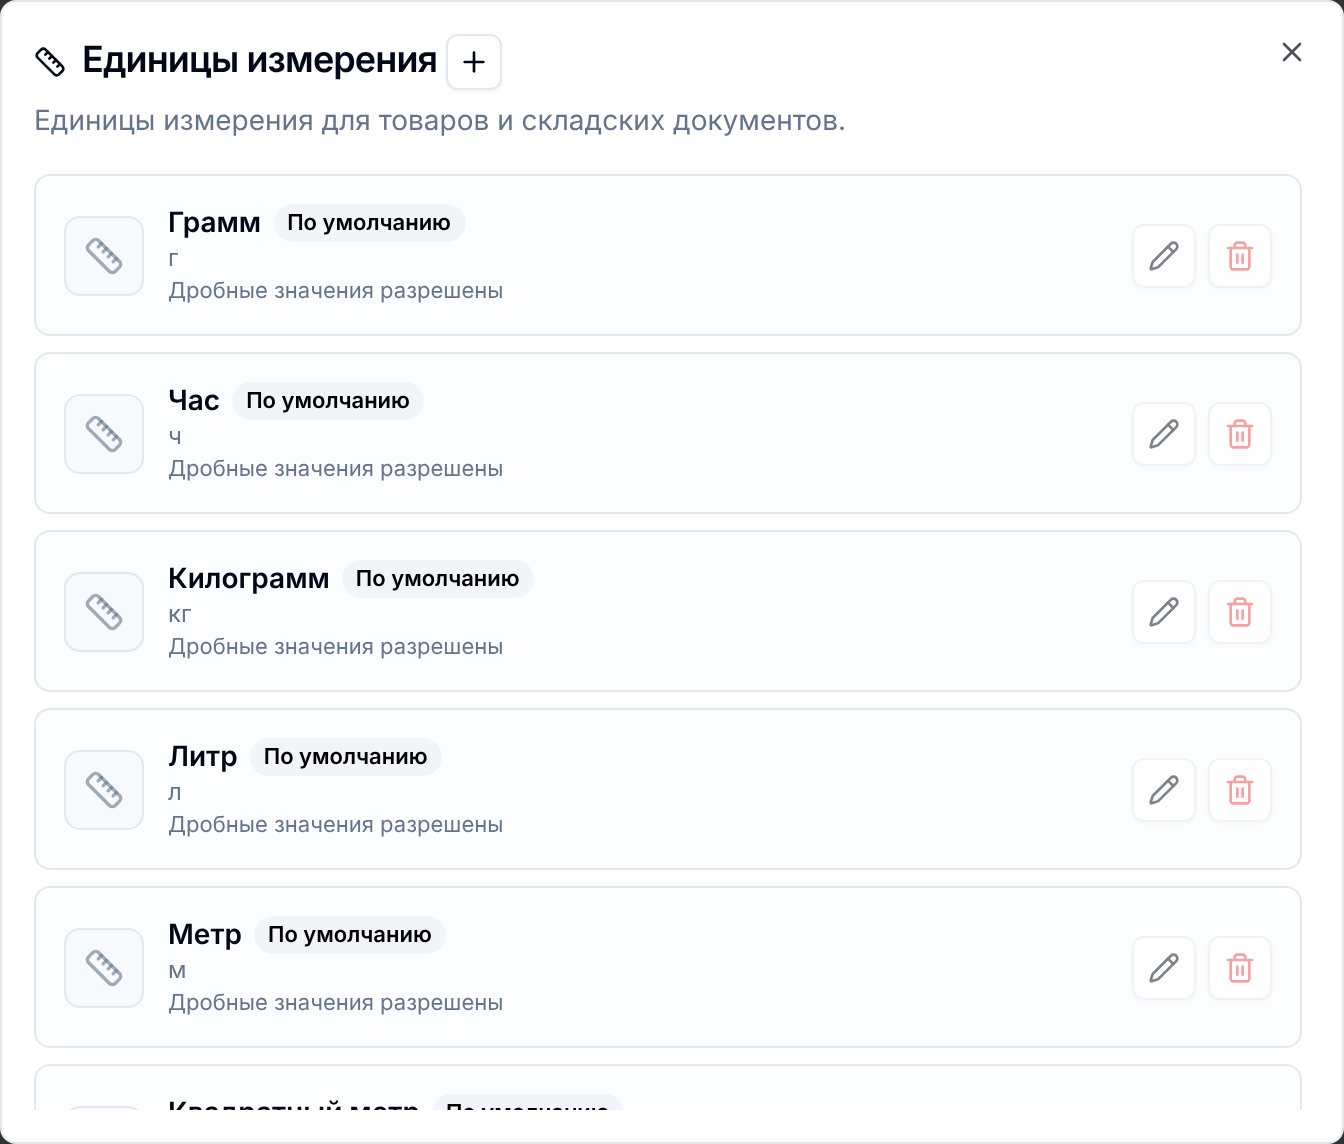This screenshot has height=1144, width=1344.
Task: Delete the Час unit
Action: coord(1240,434)
